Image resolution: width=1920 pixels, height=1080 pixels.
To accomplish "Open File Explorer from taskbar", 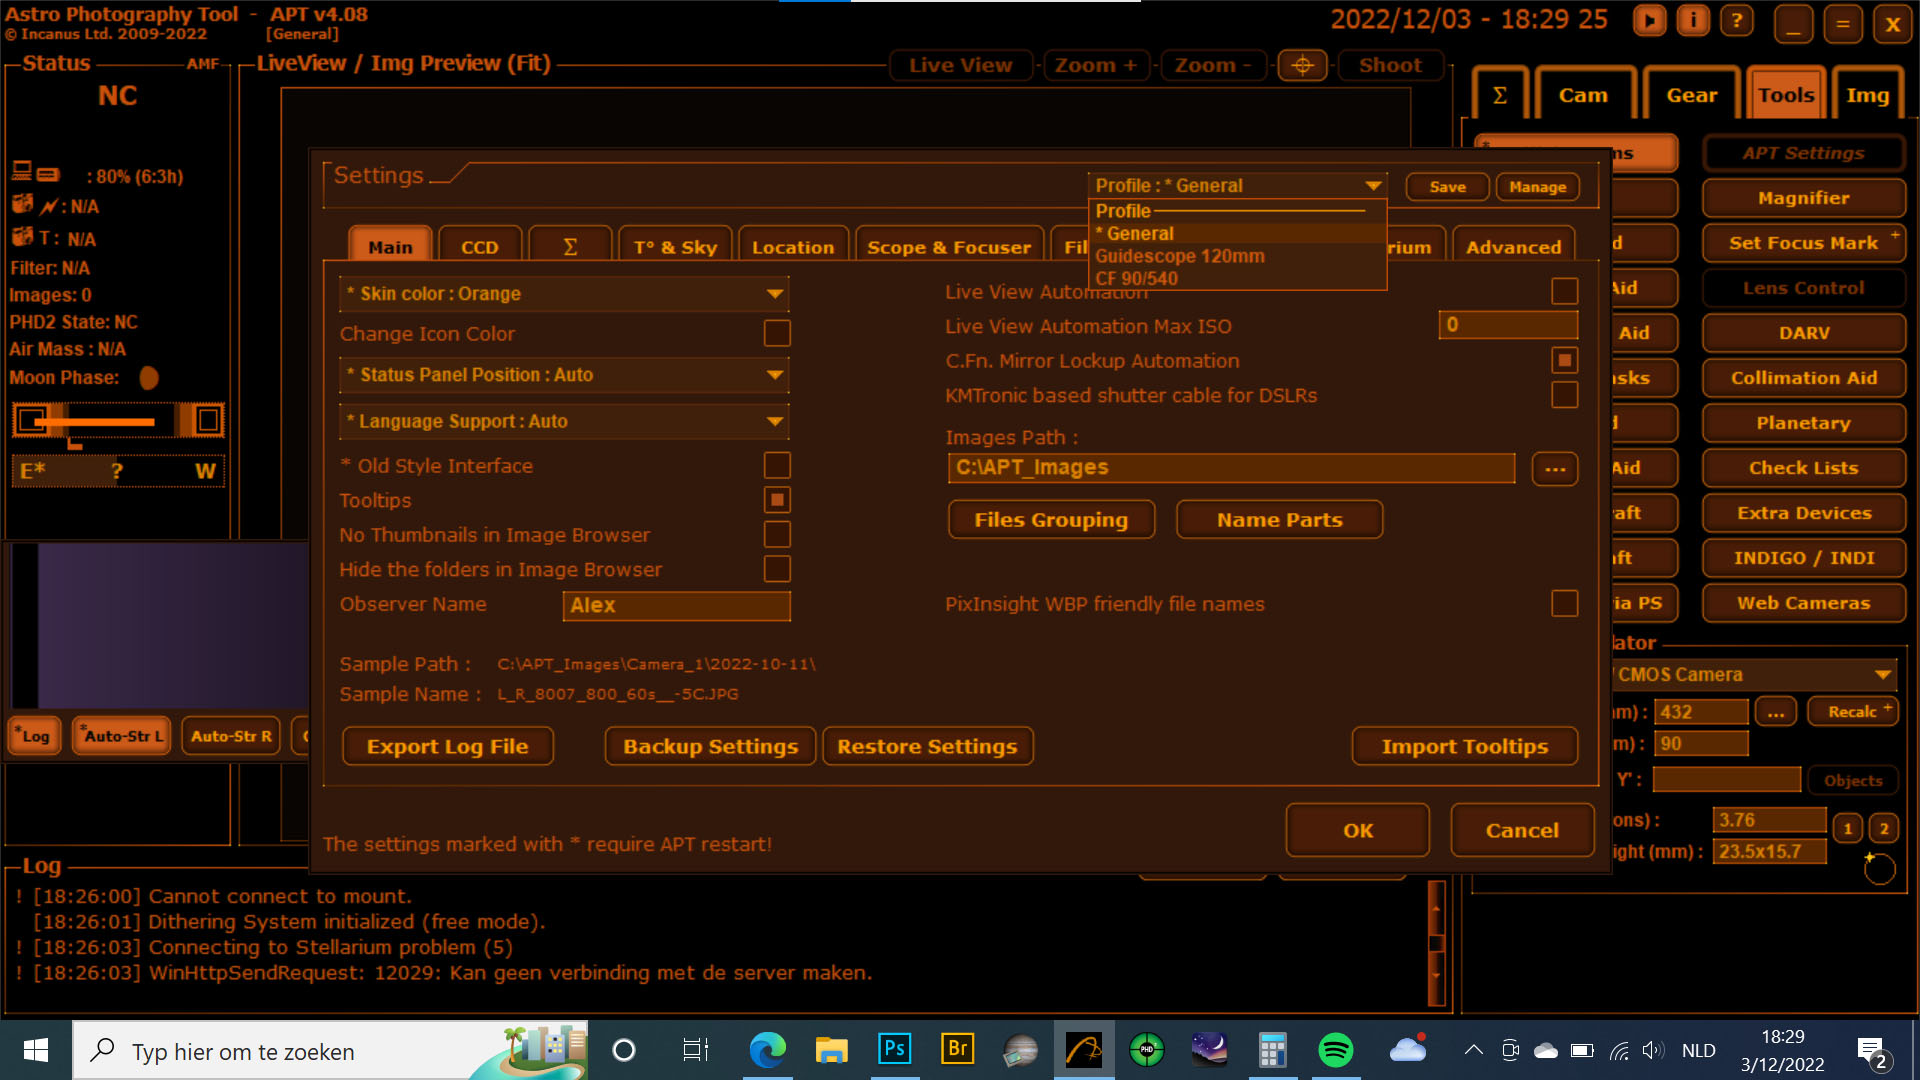I will click(x=831, y=1050).
